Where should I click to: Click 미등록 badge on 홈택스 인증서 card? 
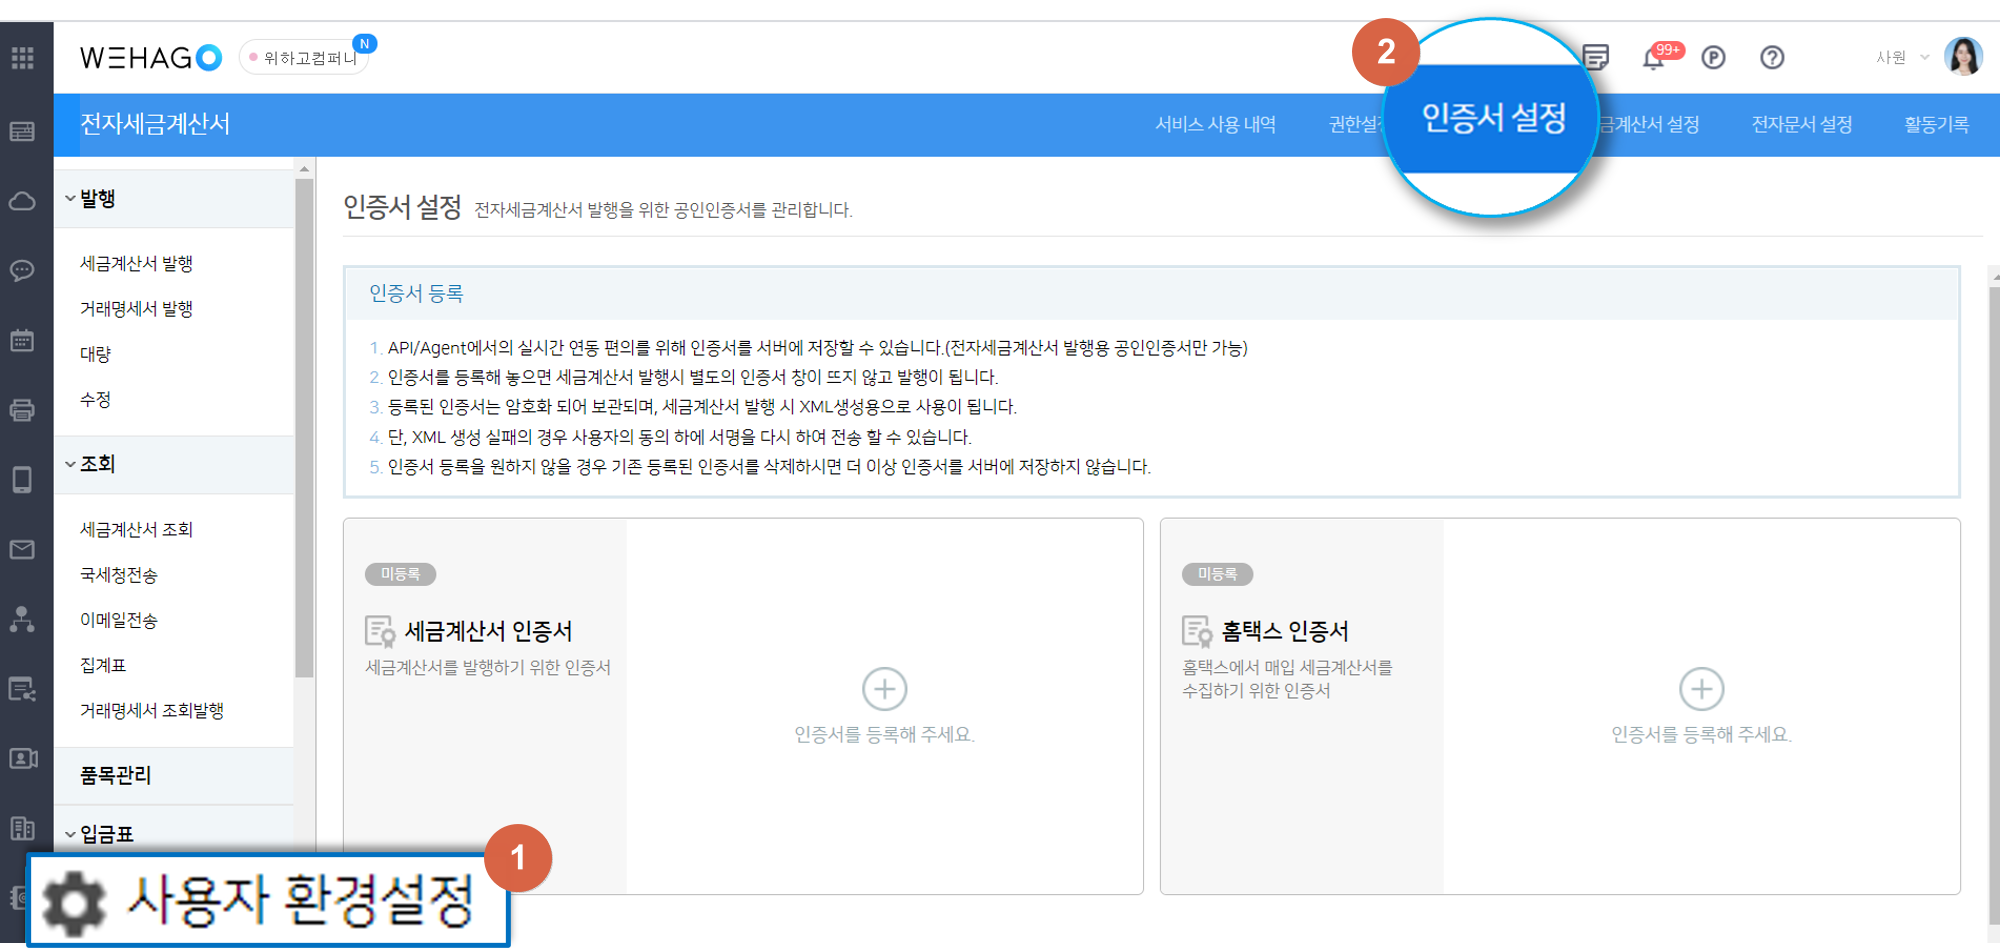[x=1217, y=574]
